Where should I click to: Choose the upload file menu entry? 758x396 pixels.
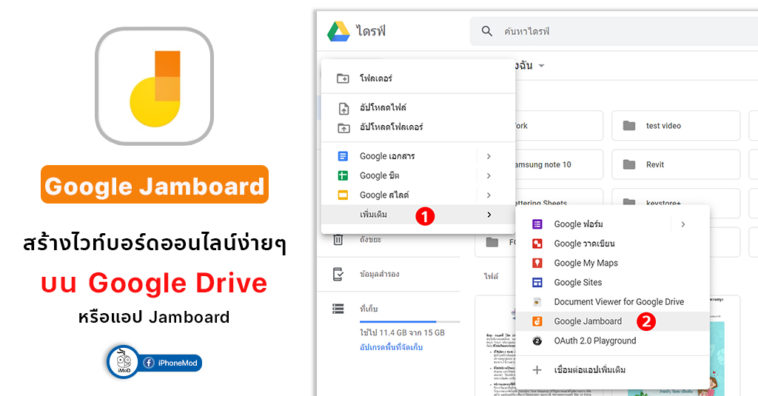pyautogui.click(x=418, y=107)
